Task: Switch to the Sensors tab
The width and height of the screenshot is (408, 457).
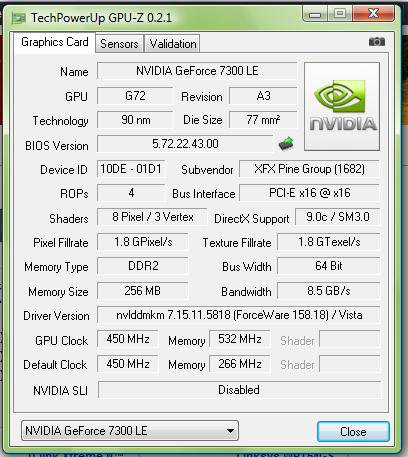Action: point(119,44)
